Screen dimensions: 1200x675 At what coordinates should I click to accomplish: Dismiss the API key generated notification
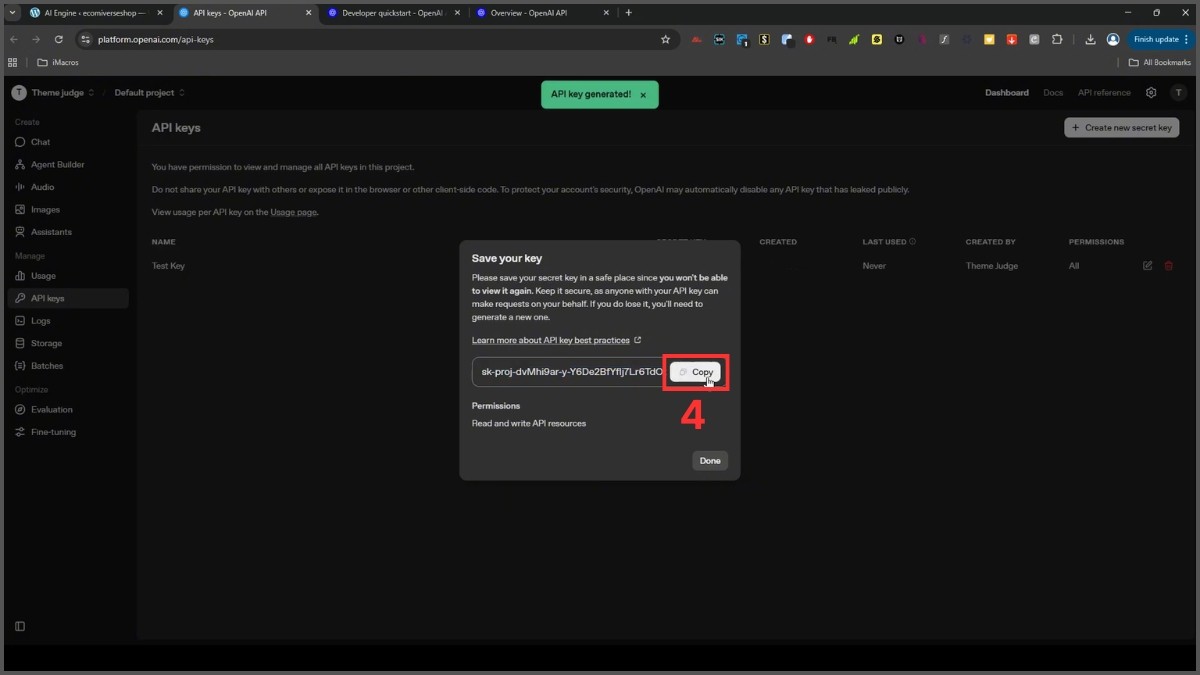[x=643, y=95]
